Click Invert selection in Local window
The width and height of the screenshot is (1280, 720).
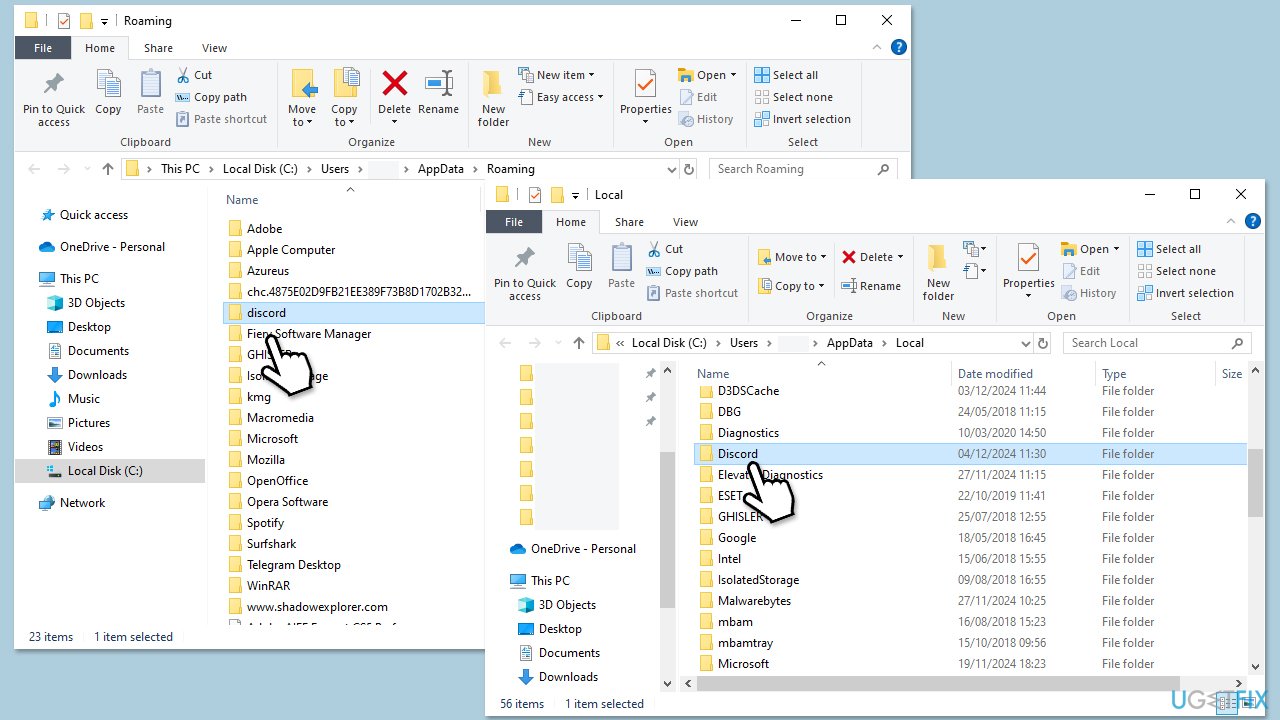click(x=1186, y=293)
